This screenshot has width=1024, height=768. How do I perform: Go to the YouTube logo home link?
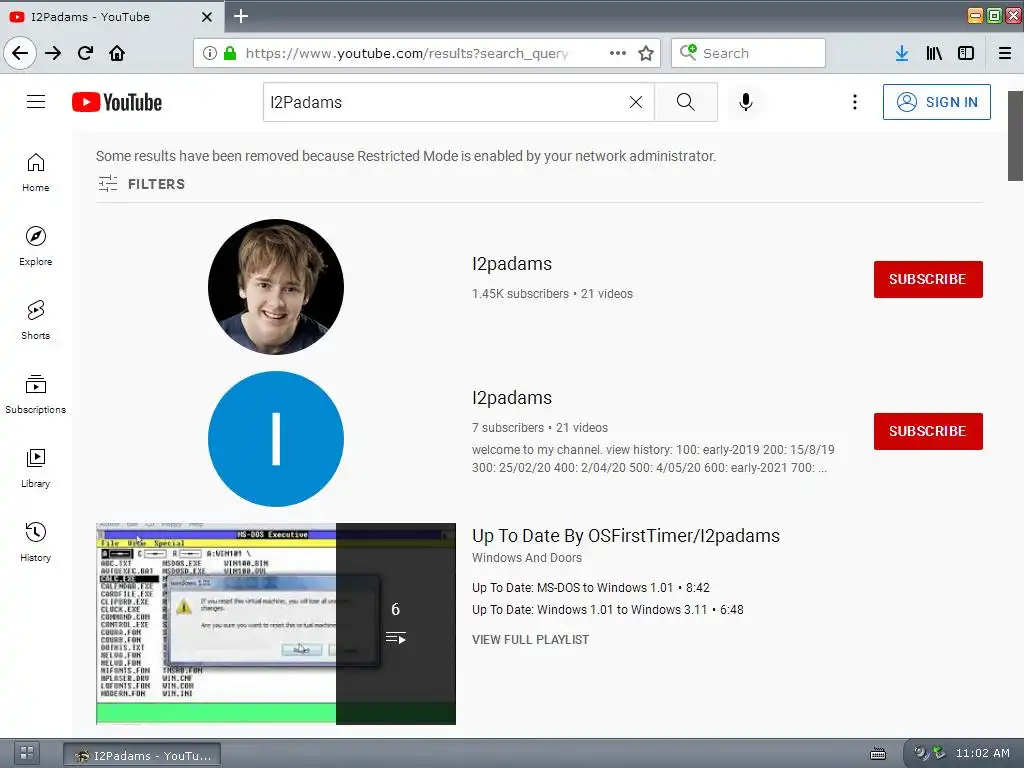[117, 102]
